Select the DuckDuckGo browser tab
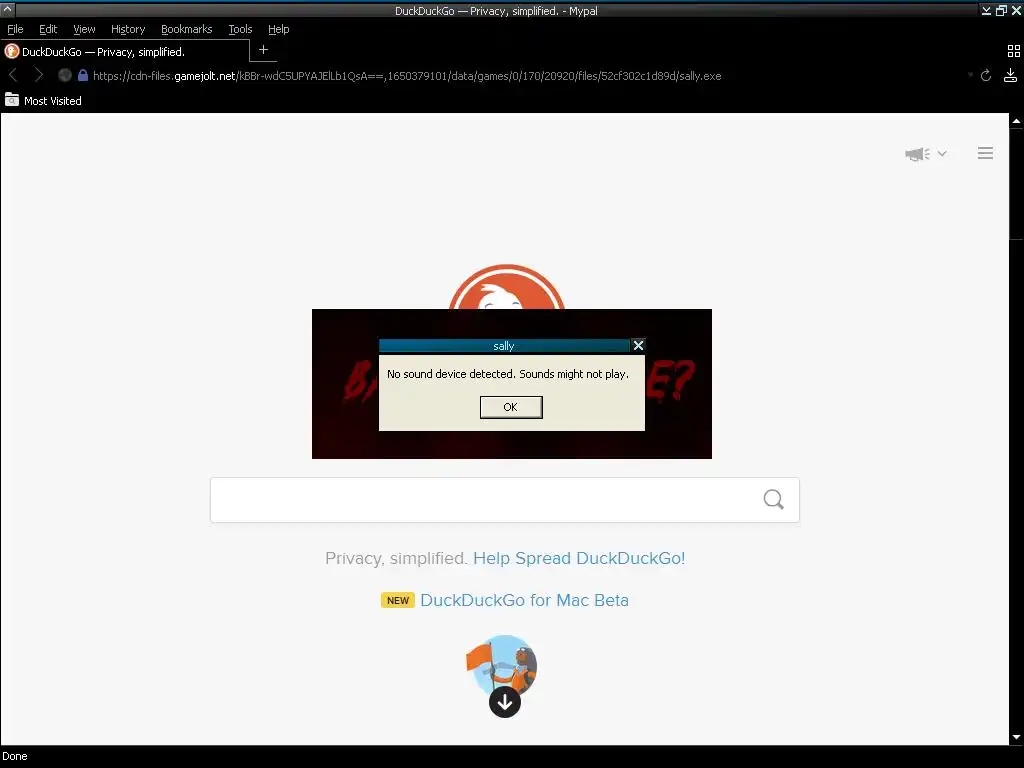The height and width of the screenshot is (768, 1024). tap(125, 52)
